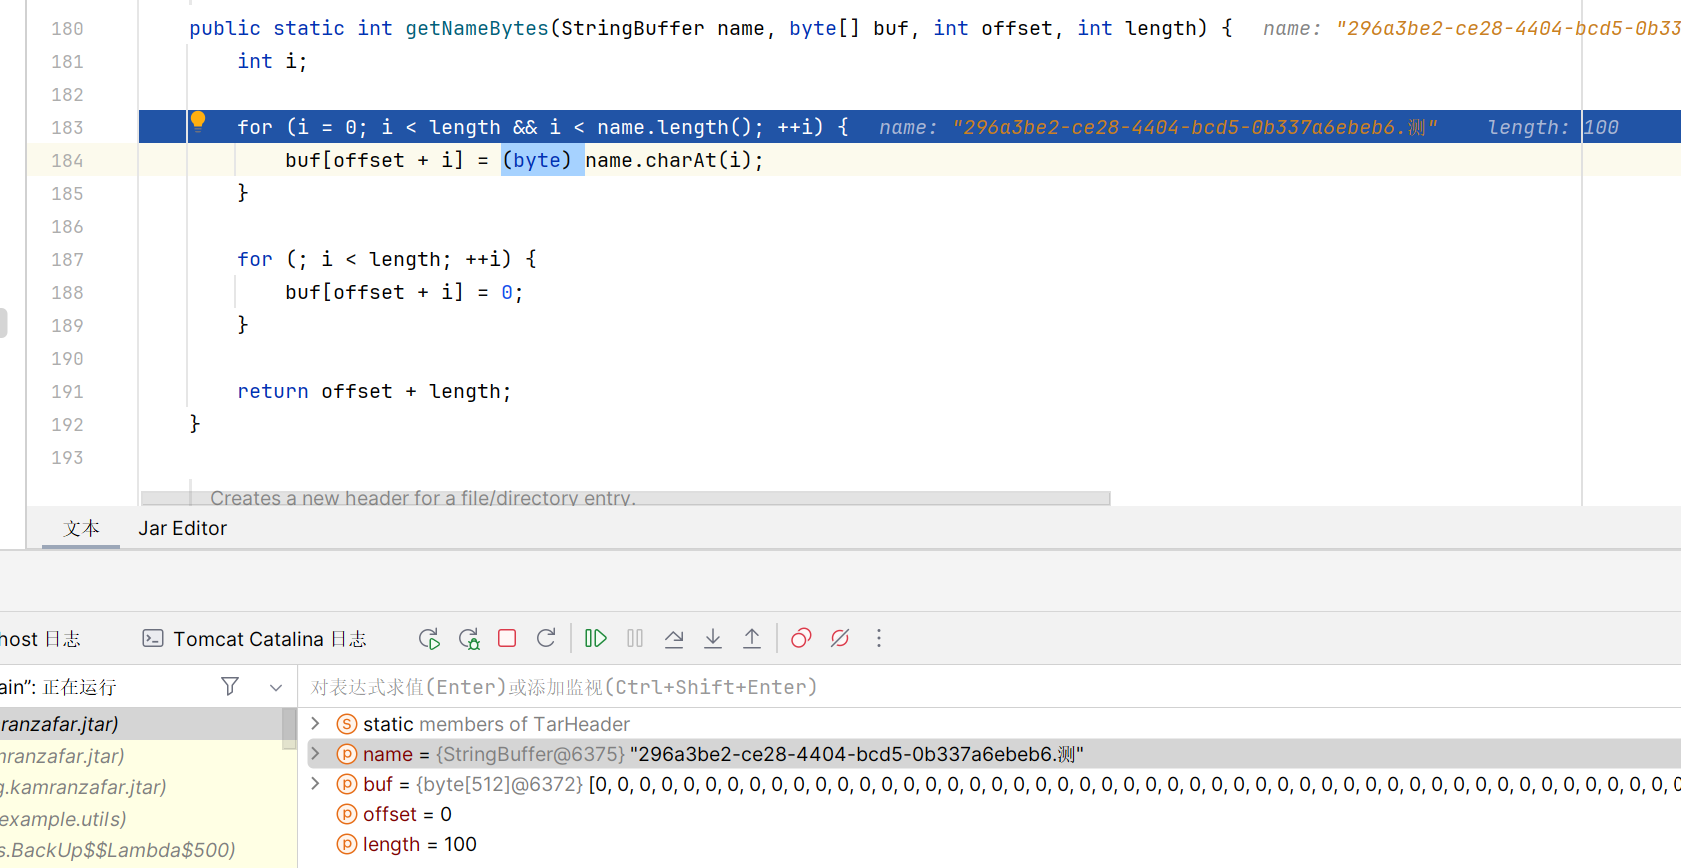Expand the name StringBuffer variable
1681x868 pixels.
315,753
